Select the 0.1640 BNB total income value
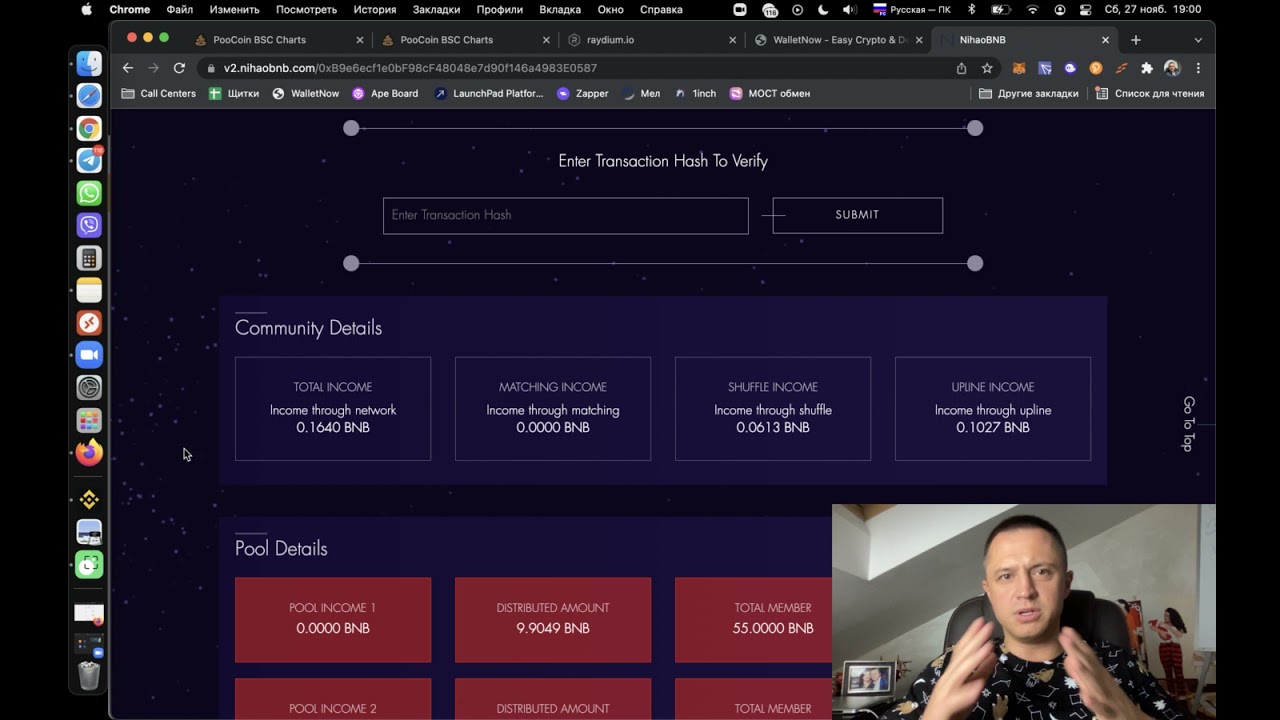Image resolution: width=1280 pixels, height=720 pixels. point(333,427)
